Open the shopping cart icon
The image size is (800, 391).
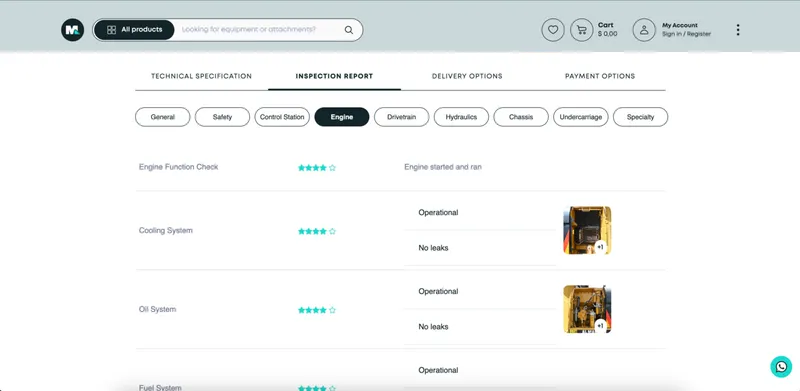click(581, 30)
